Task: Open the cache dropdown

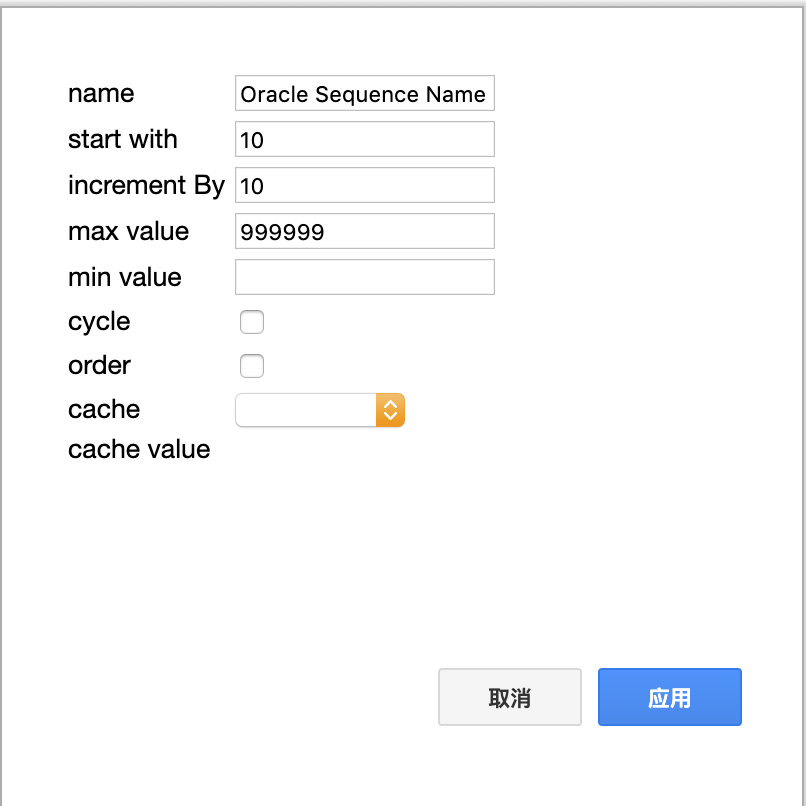Action: (320, 410)
